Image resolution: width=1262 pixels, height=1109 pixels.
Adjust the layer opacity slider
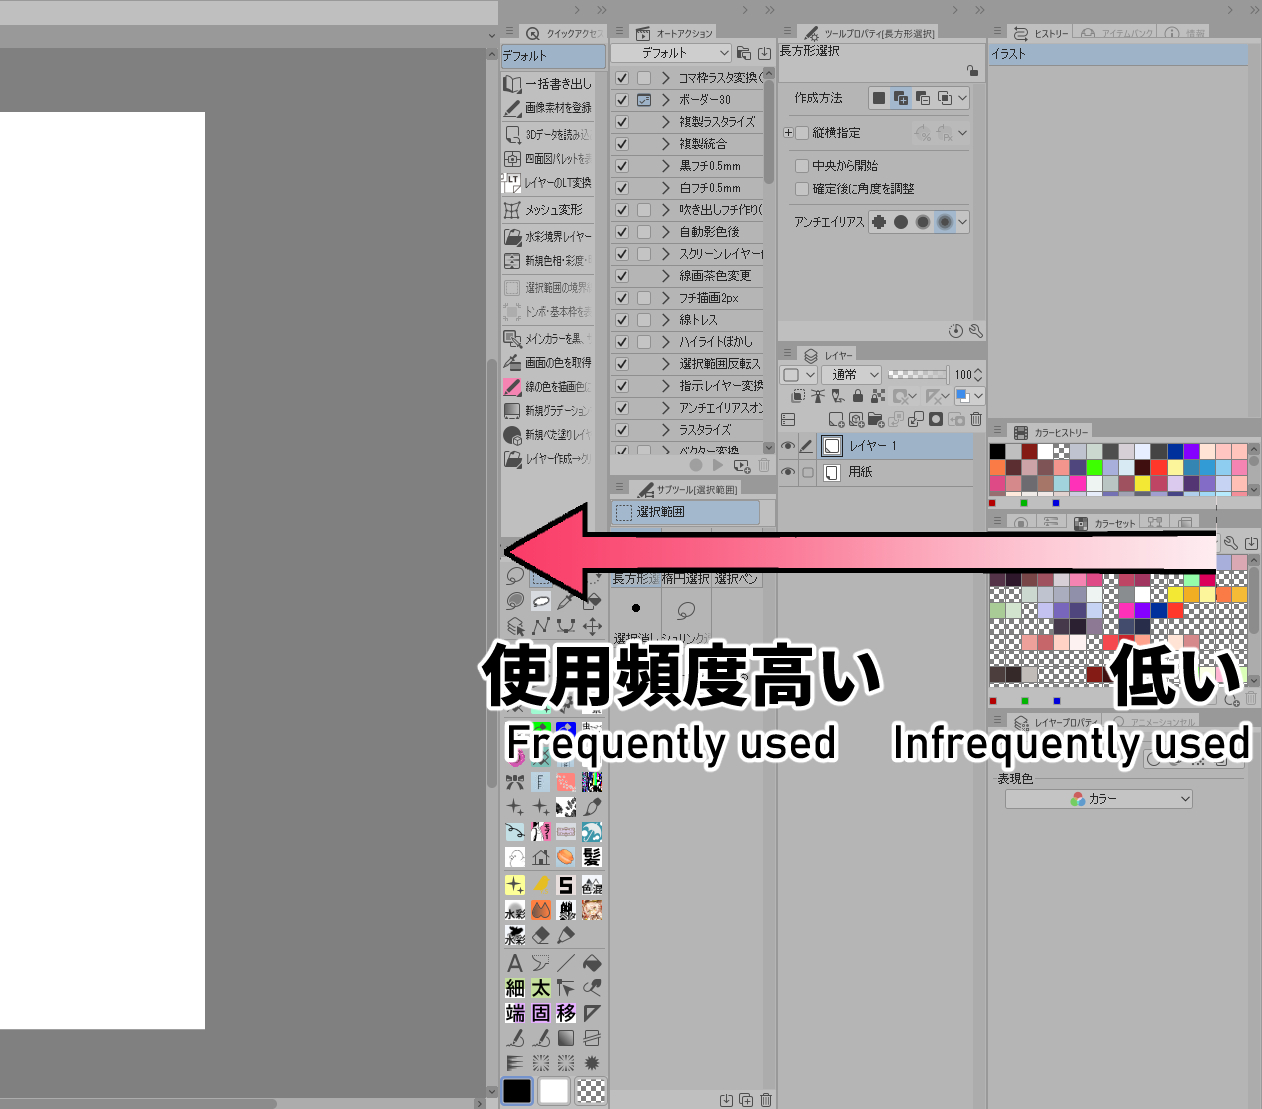click(918, 374)
